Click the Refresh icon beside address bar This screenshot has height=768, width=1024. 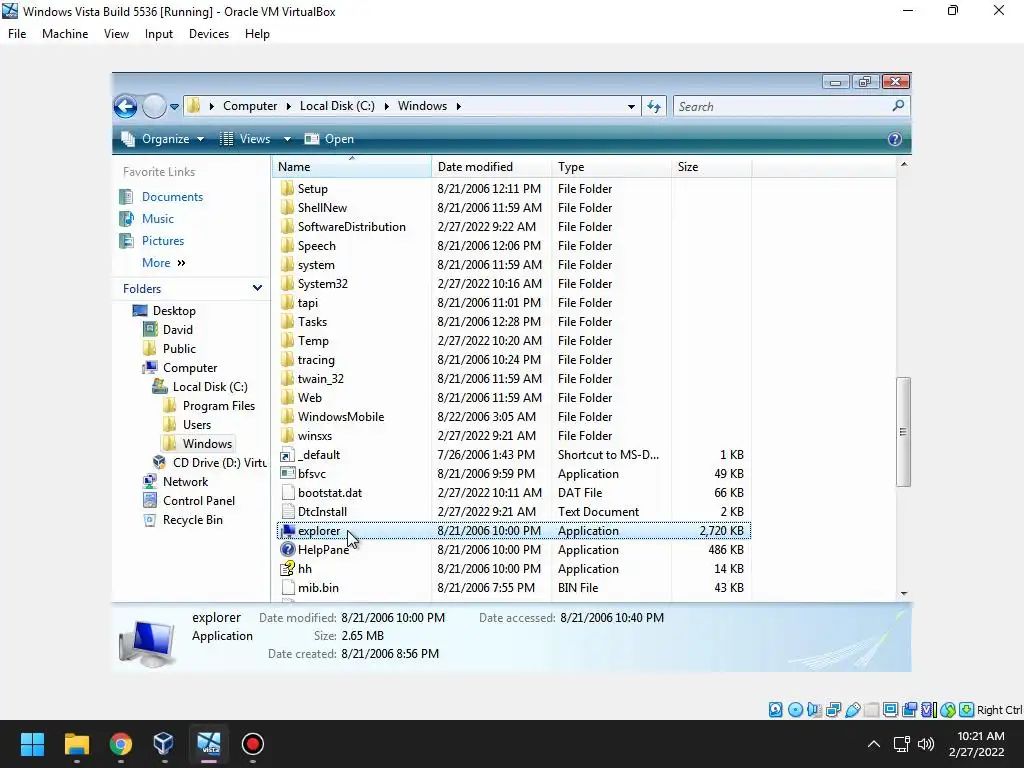654,106
